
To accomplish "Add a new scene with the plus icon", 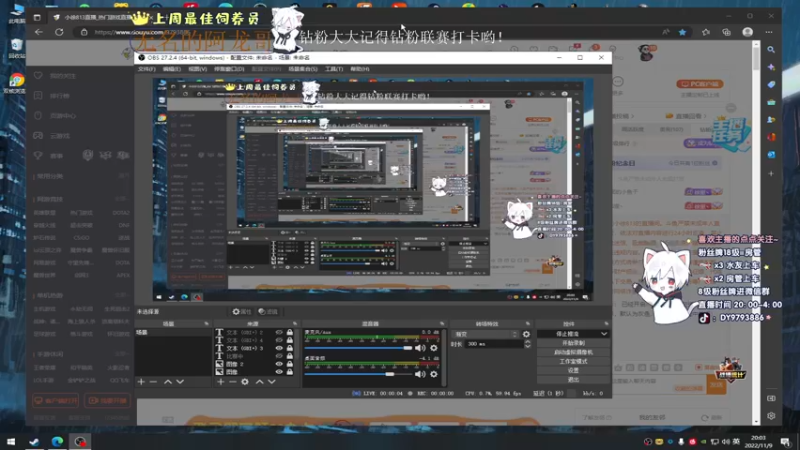I will 141,382.
